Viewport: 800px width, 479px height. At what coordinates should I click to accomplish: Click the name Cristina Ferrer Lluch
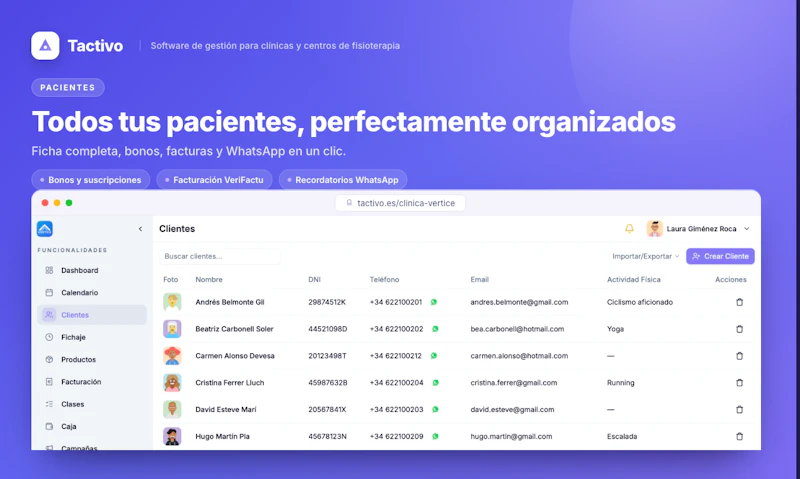coord(230,383)
